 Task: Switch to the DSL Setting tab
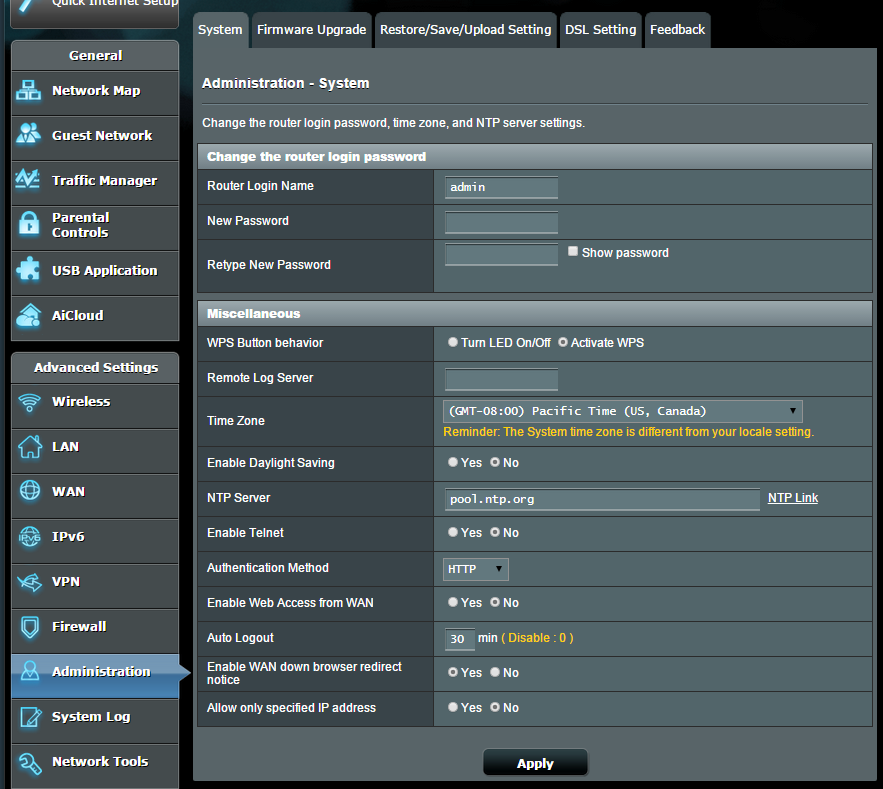point(601,30)
